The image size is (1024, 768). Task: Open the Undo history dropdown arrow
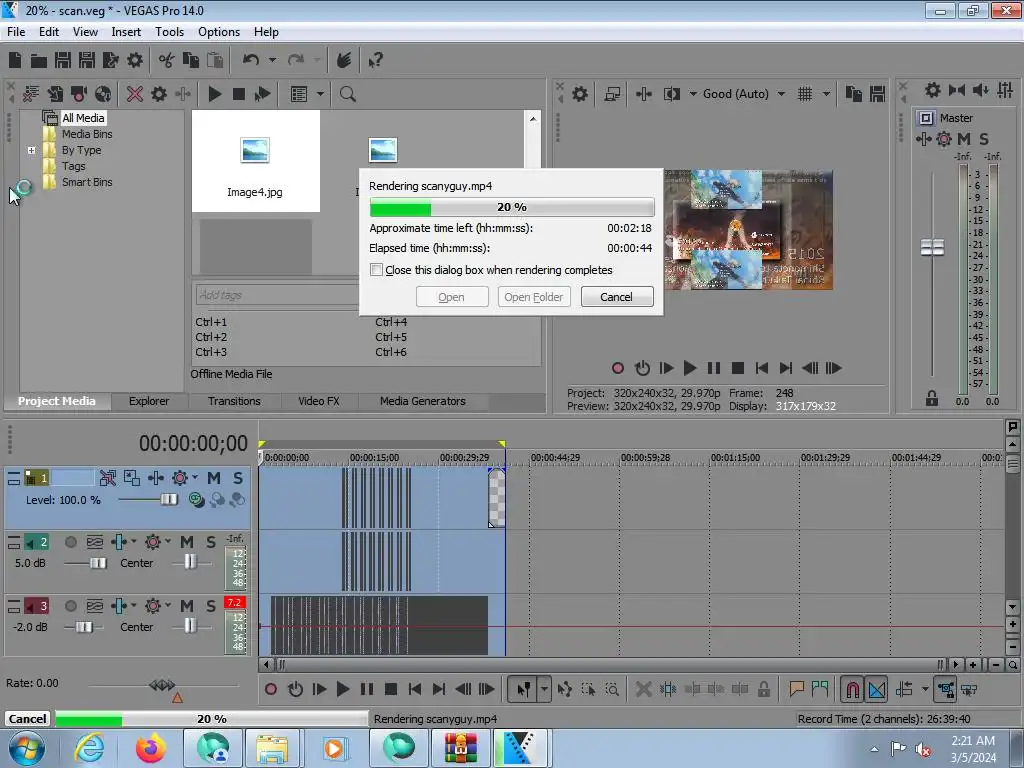coord(272,60)
